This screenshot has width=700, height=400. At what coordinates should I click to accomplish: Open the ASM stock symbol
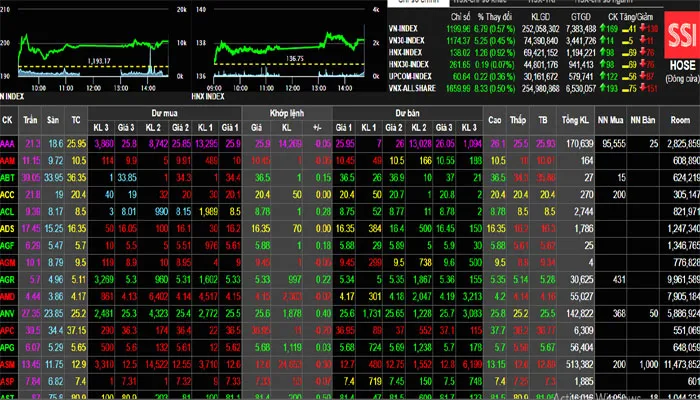coord(9,365)
